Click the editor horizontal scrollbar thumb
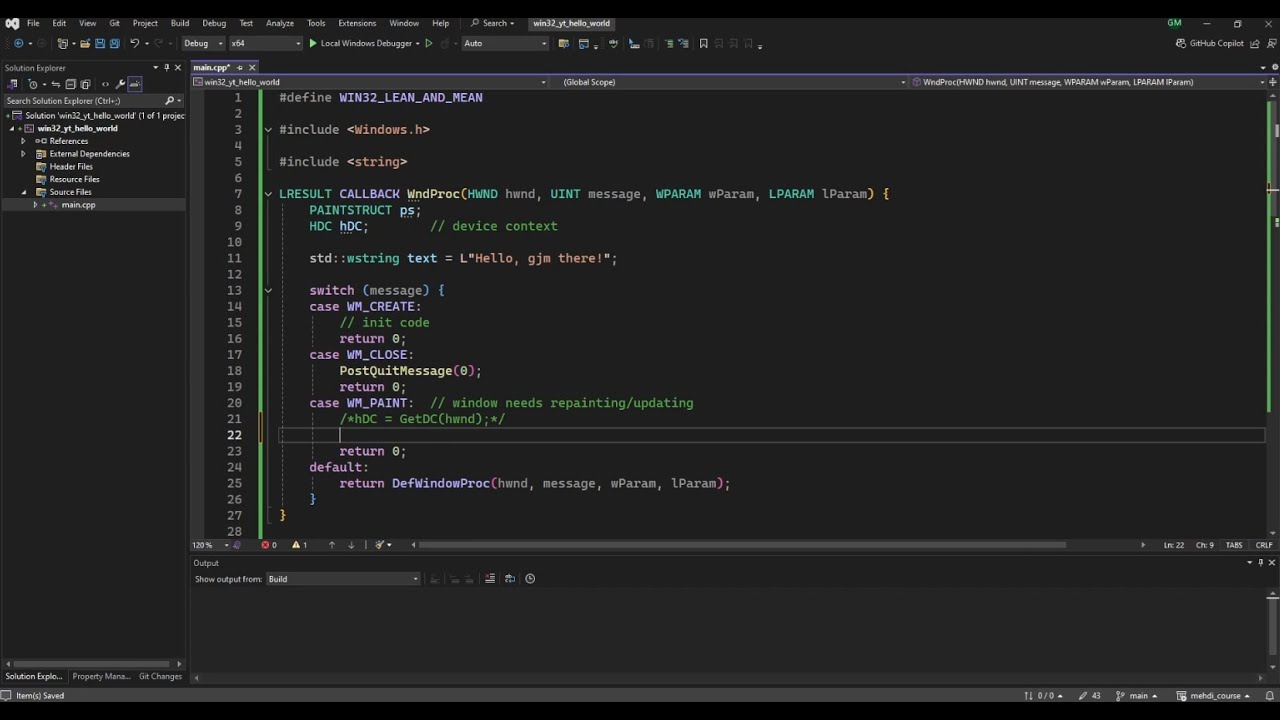Viewport: 1280px width, 720px height. pos(744,545)
